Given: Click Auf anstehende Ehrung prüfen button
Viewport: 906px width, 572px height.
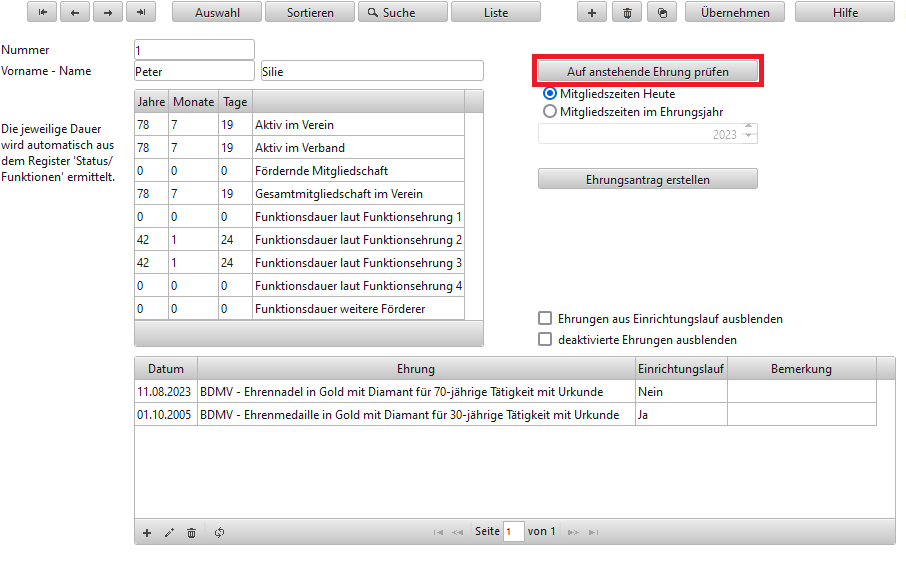Looking at the screenshot, I should tap(648, 72).
